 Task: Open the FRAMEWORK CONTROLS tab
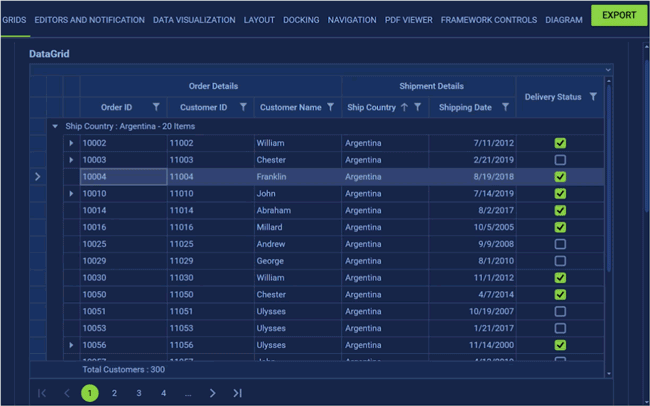tap(489, 20)
